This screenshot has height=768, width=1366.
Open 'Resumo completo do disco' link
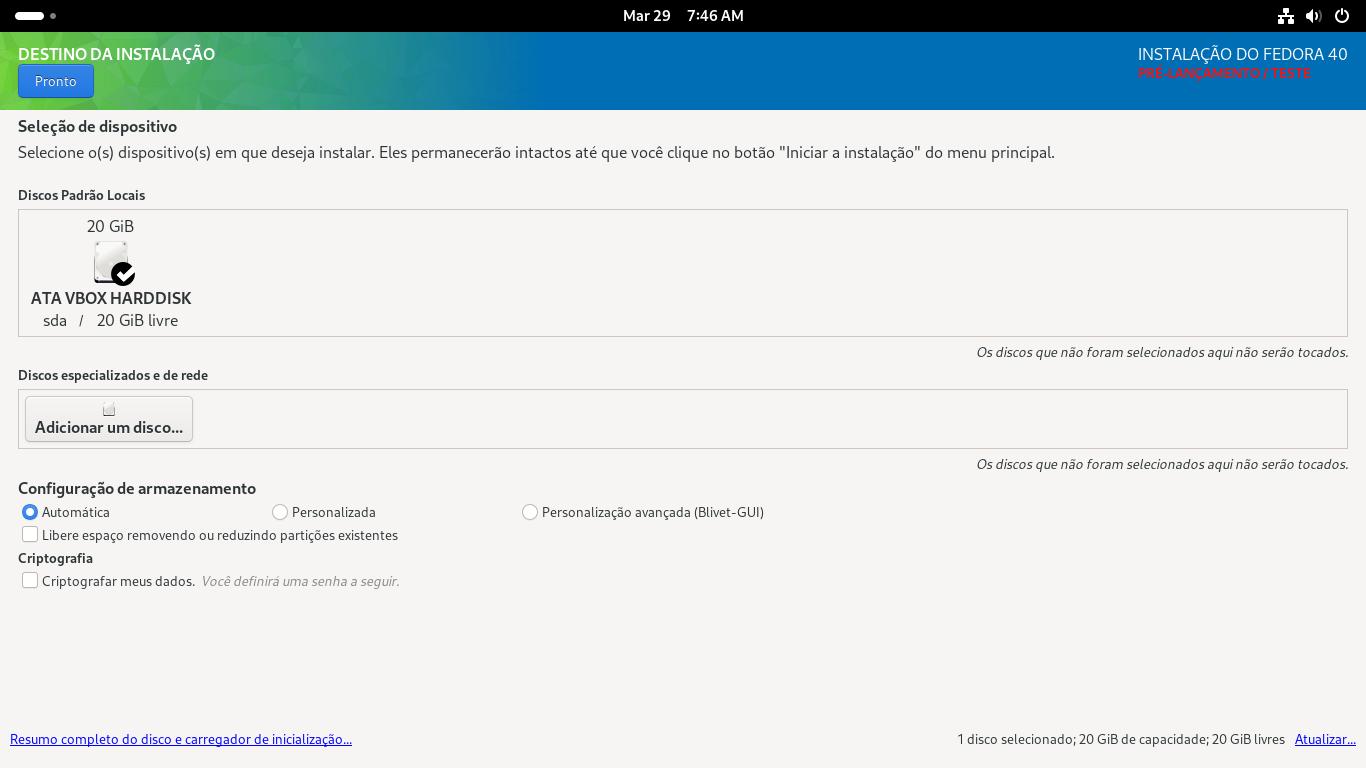click(181, 739)
